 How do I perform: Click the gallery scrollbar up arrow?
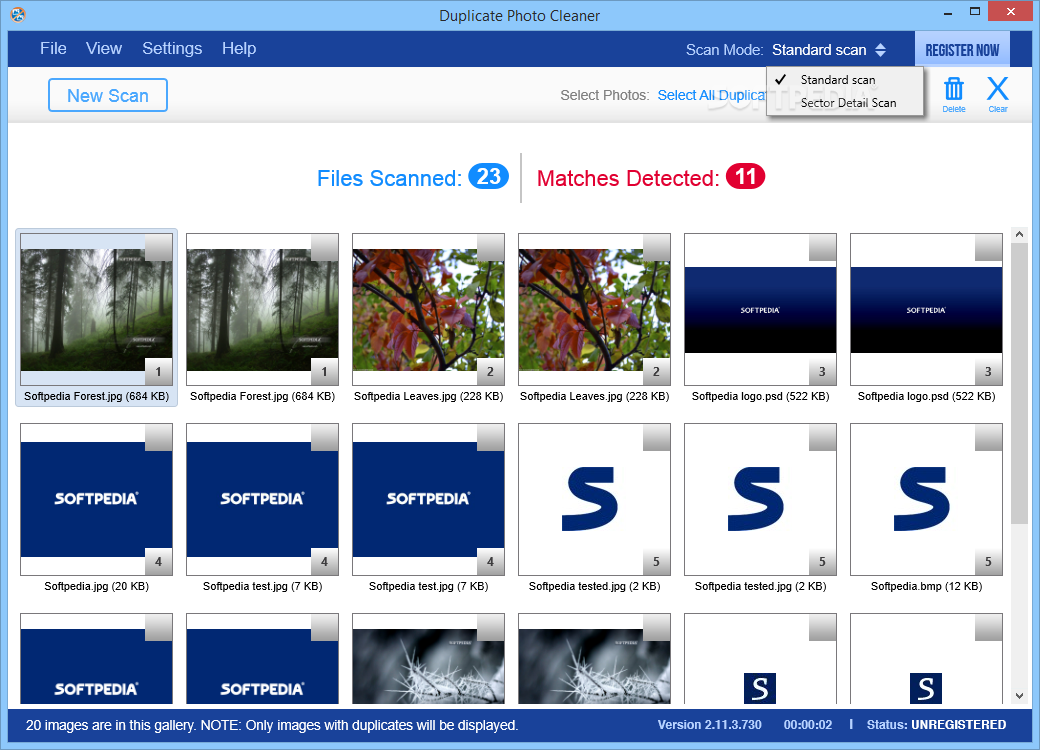click(1019, 234)
